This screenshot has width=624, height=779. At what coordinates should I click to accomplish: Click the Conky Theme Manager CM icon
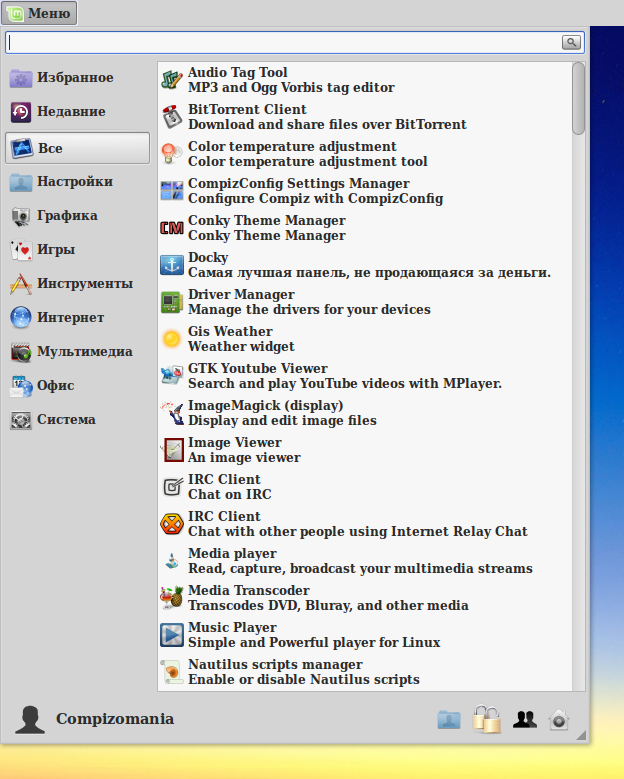[x=172, y=228]
